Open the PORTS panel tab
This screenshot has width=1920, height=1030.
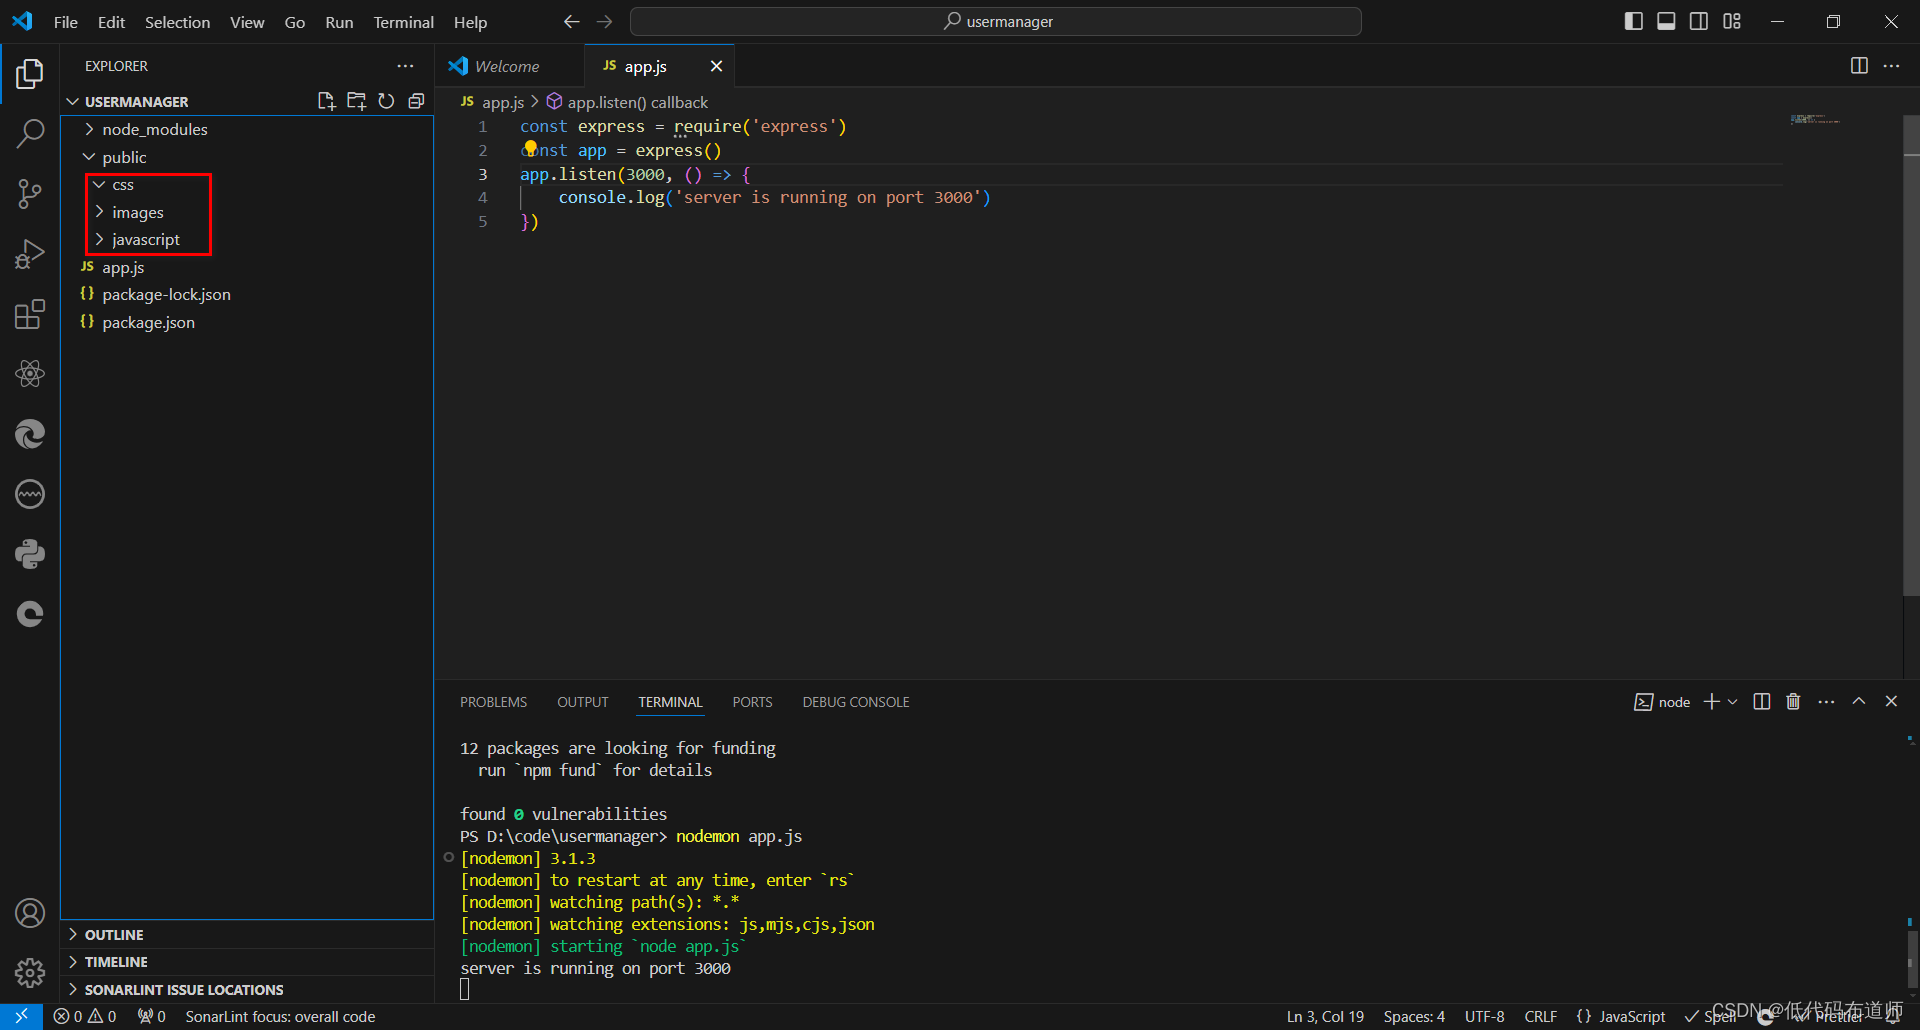(752, 702)
